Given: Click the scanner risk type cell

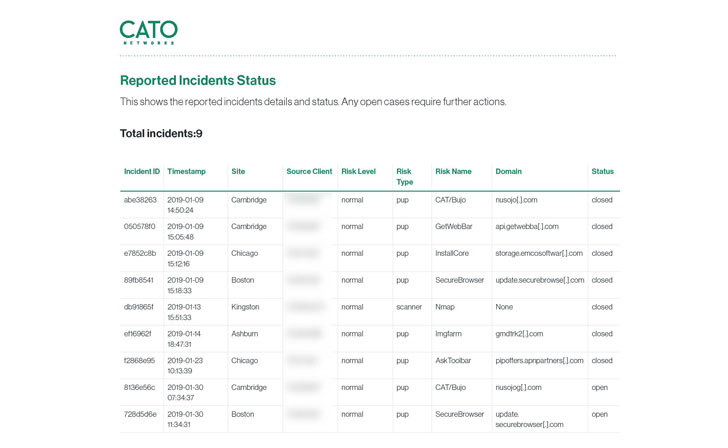Looking at the screenshot, I should click(409, 307).
